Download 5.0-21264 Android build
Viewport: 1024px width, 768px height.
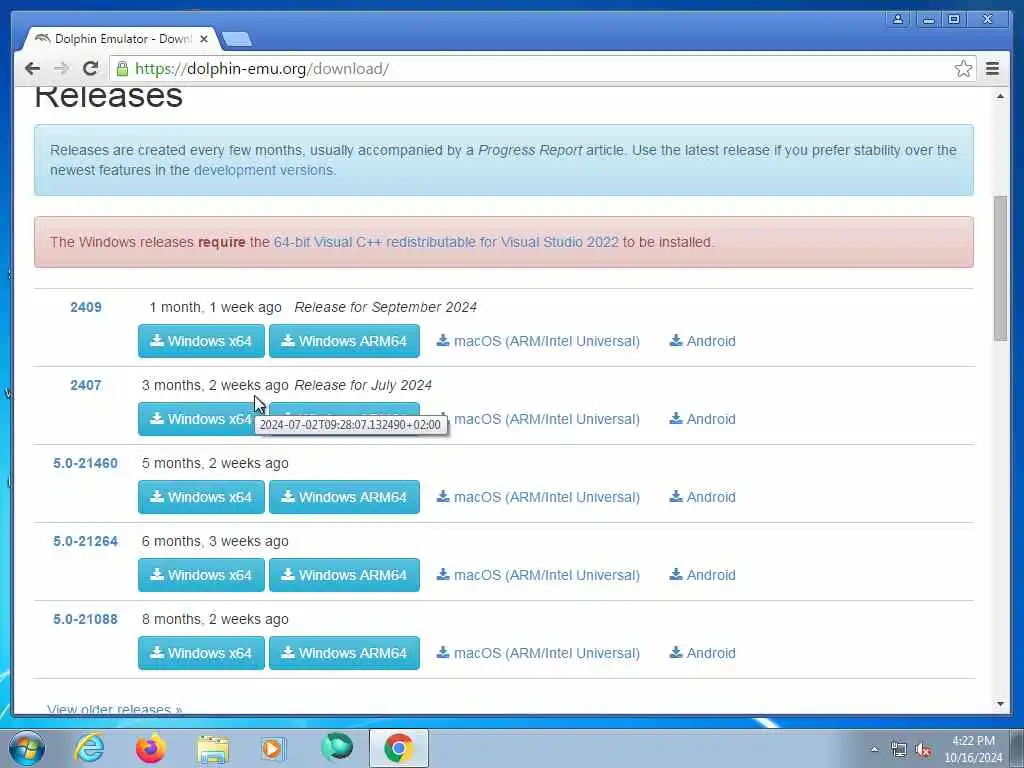703,575
